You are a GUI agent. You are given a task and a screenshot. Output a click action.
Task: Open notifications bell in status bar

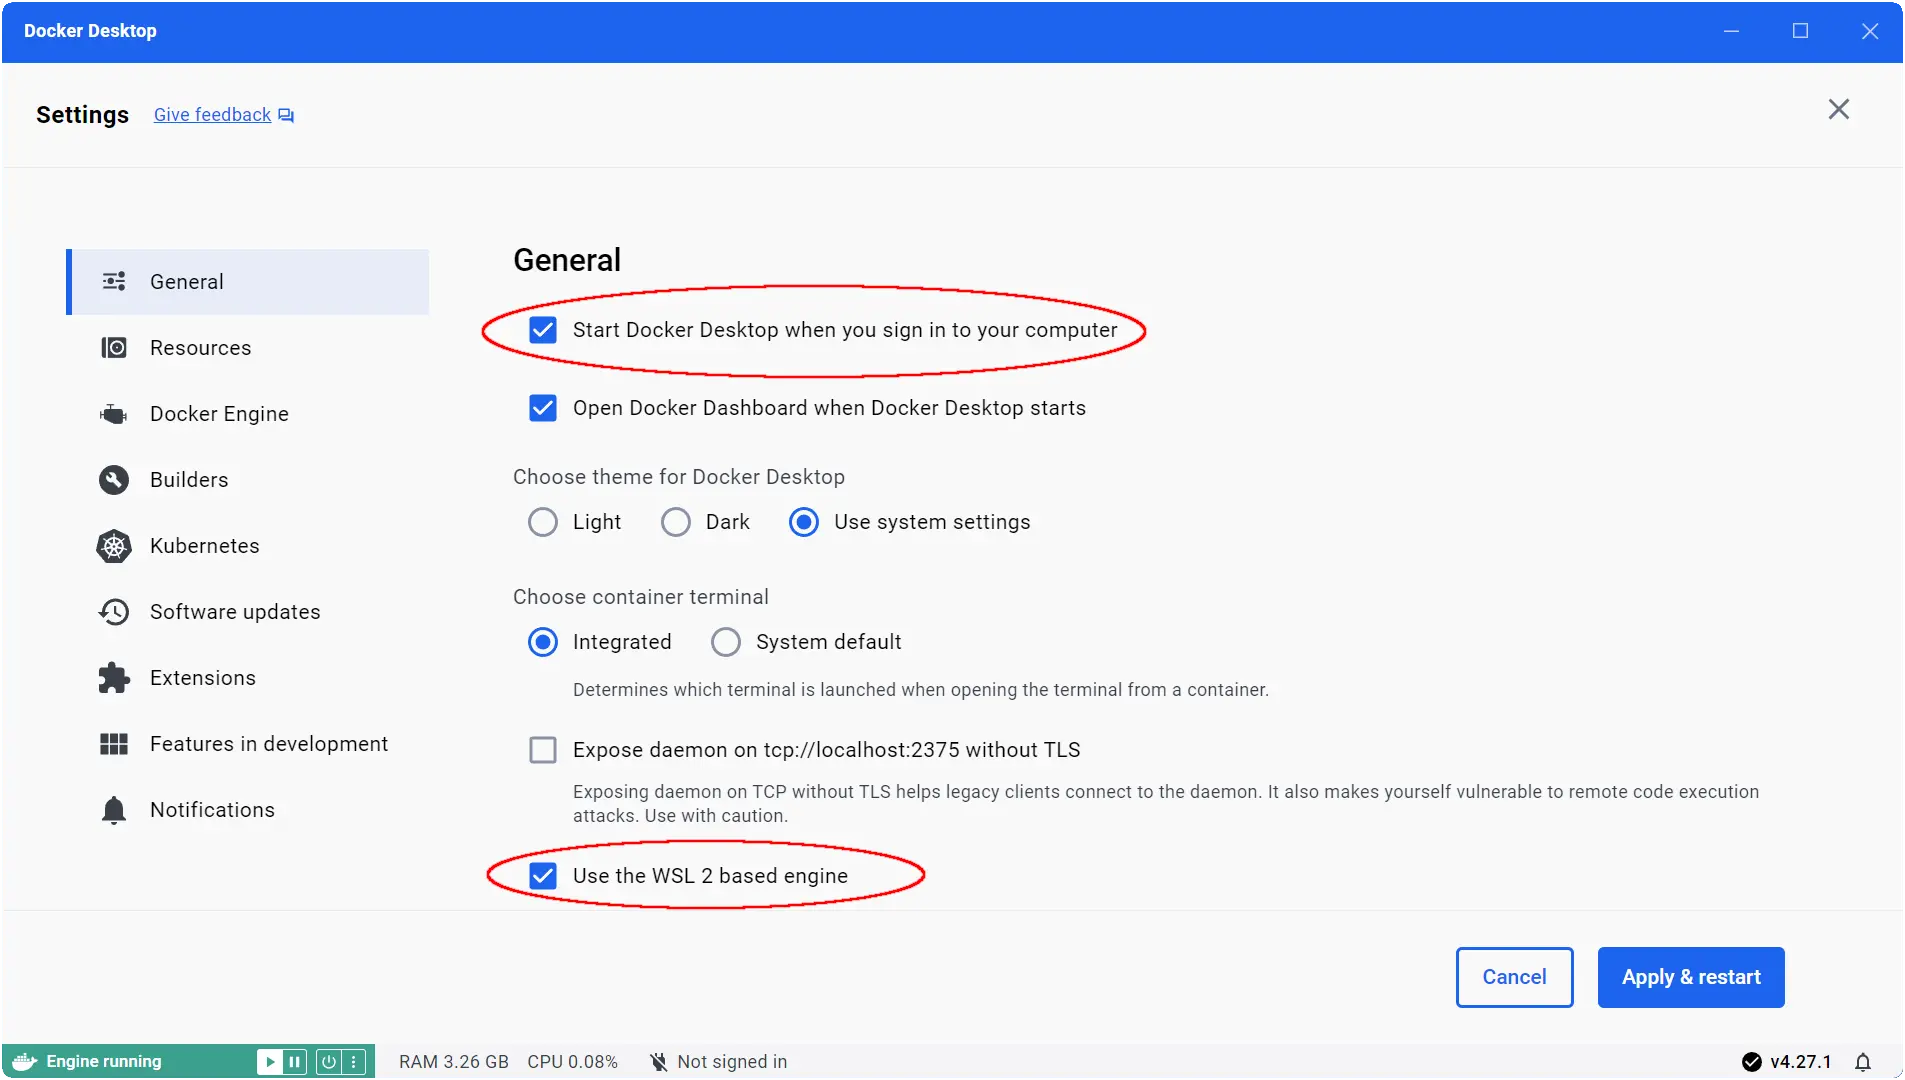coord(1863,1062)
